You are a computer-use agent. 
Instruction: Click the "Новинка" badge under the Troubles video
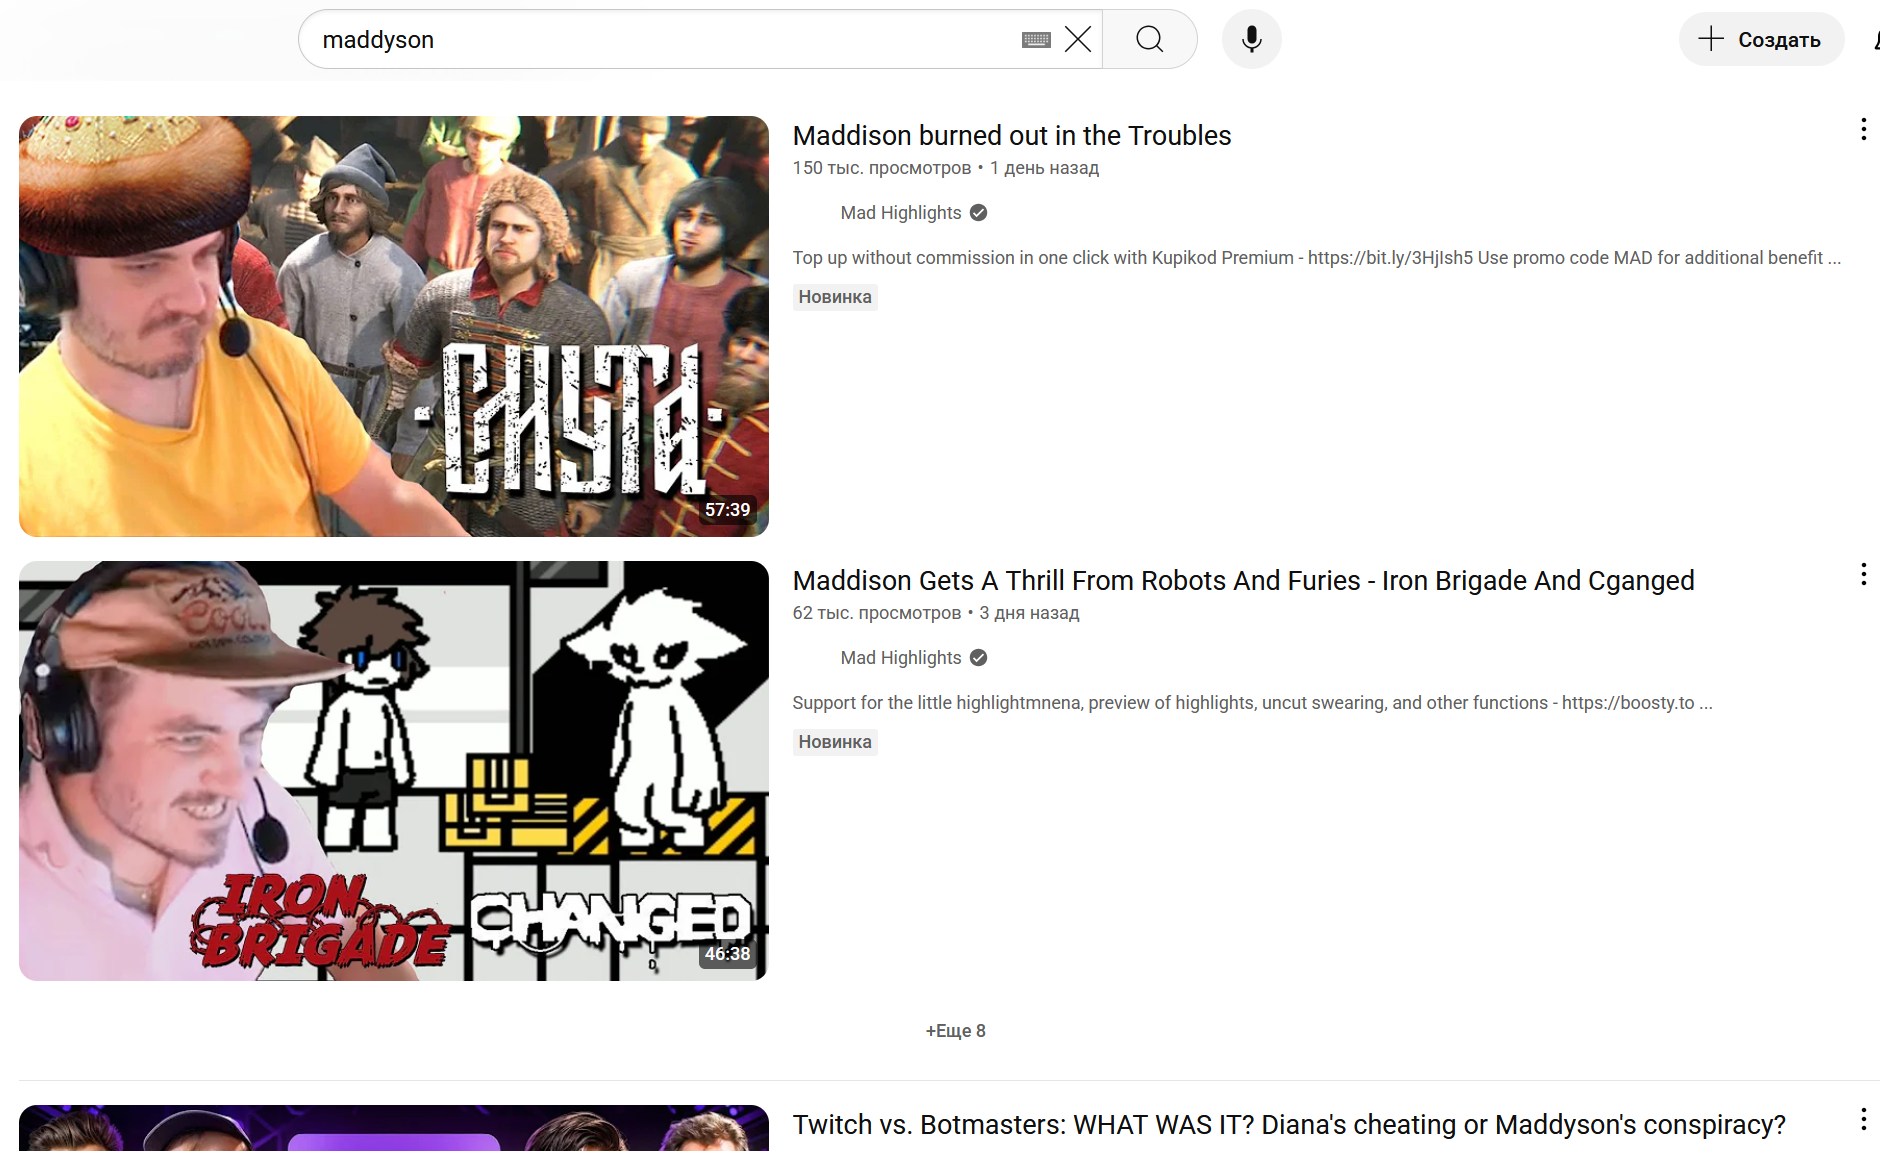[835, 297]
